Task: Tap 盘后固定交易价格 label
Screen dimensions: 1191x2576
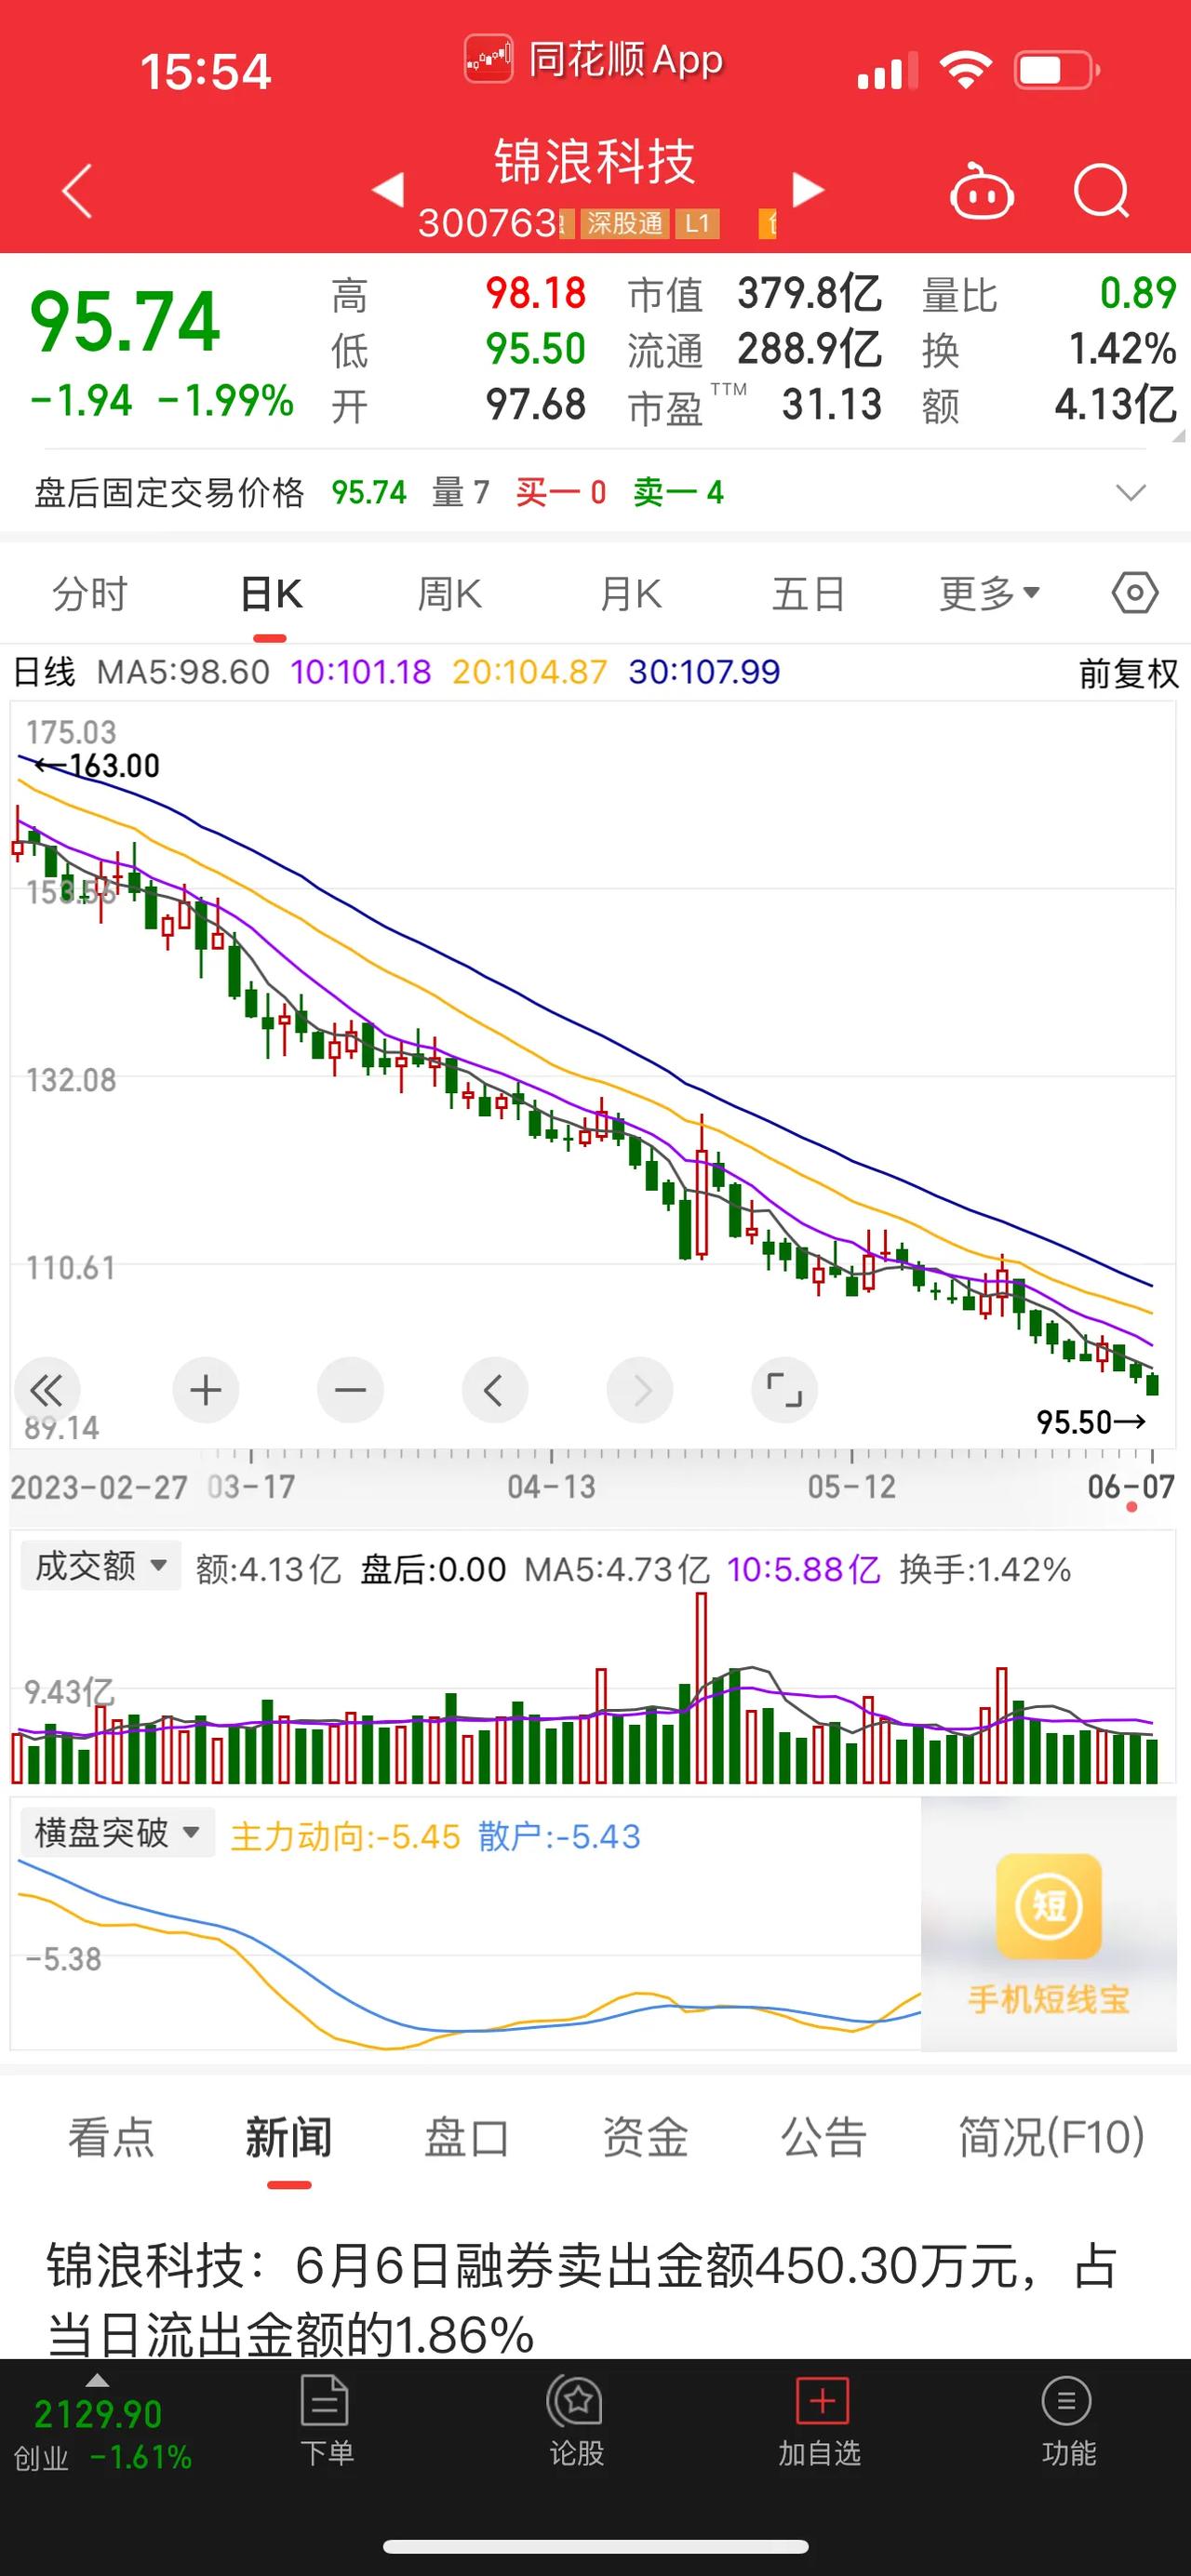Action: click(x=169, y=493)
